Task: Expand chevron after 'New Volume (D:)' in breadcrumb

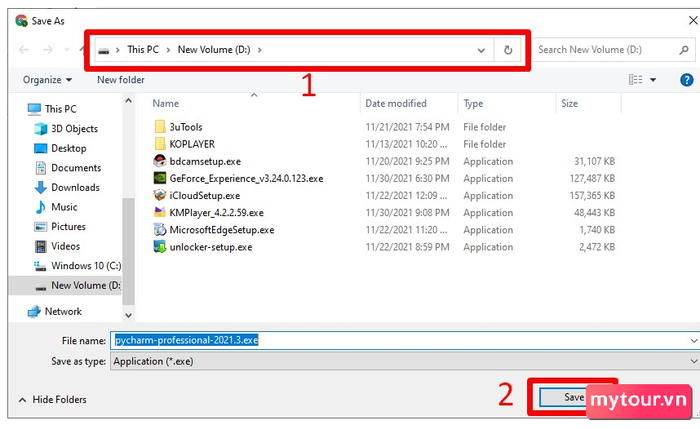Action: click(259, 50)
